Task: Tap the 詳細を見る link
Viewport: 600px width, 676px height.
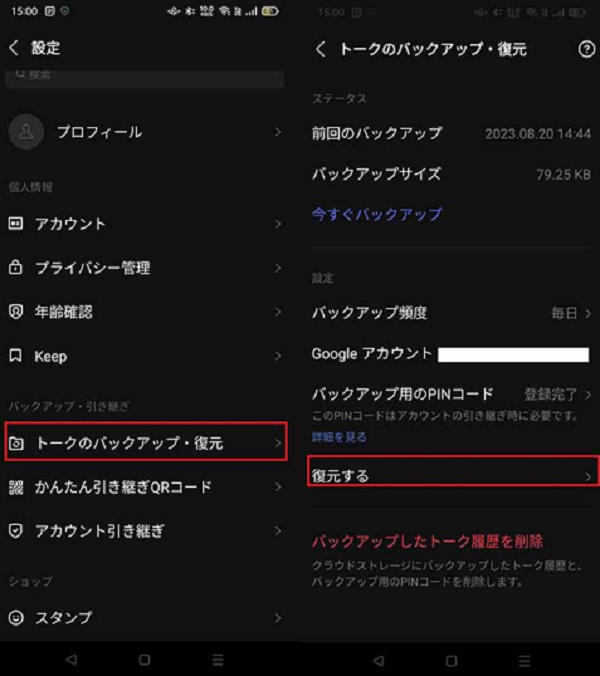Action: point(339,437)
